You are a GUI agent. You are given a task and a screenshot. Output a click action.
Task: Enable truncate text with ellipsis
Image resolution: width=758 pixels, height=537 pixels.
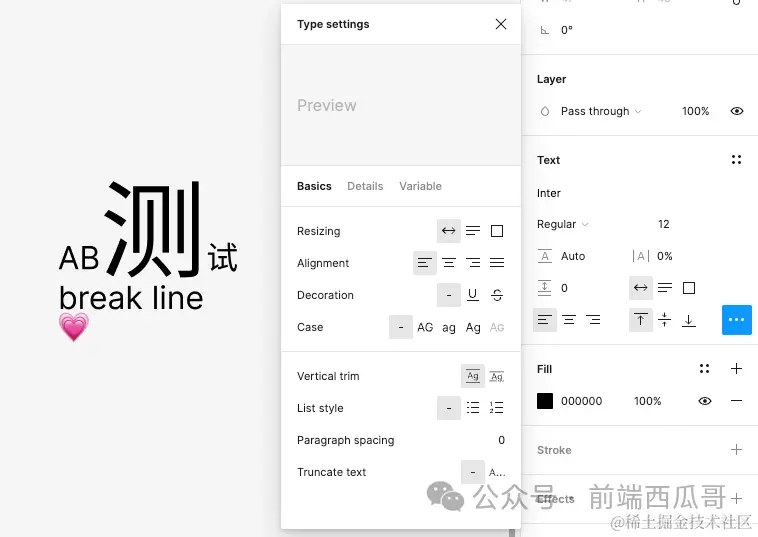pyautogui.click(x=497, y=472)
